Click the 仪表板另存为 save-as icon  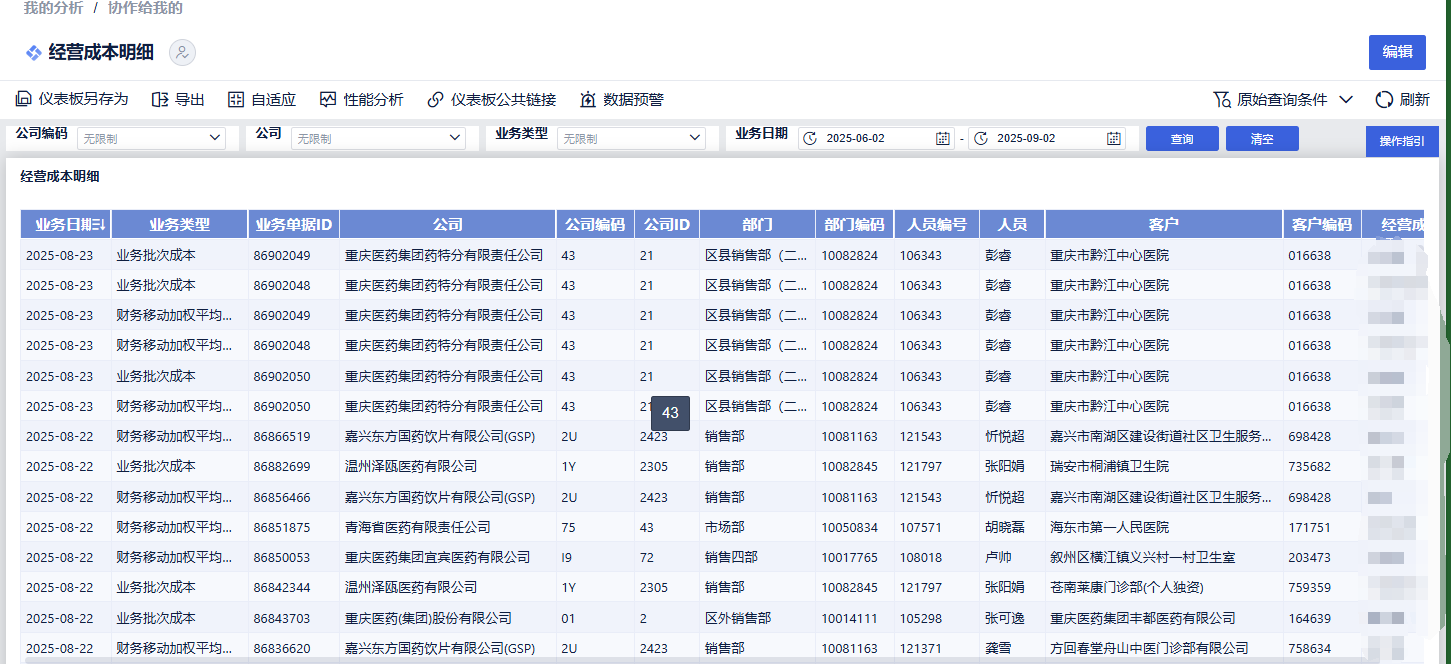pos(23,99)
